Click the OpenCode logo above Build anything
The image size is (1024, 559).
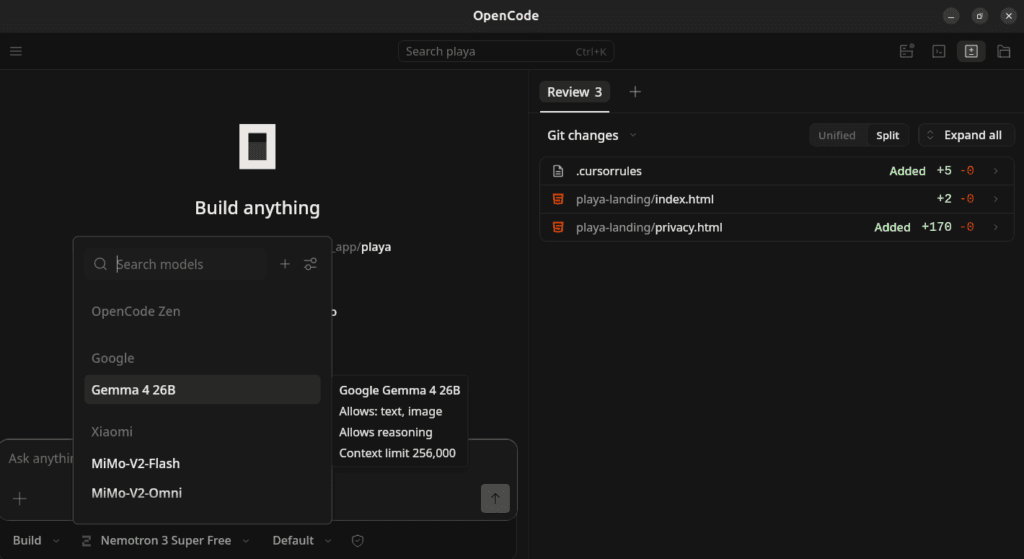pyautogui.click(x=257, y=146)
